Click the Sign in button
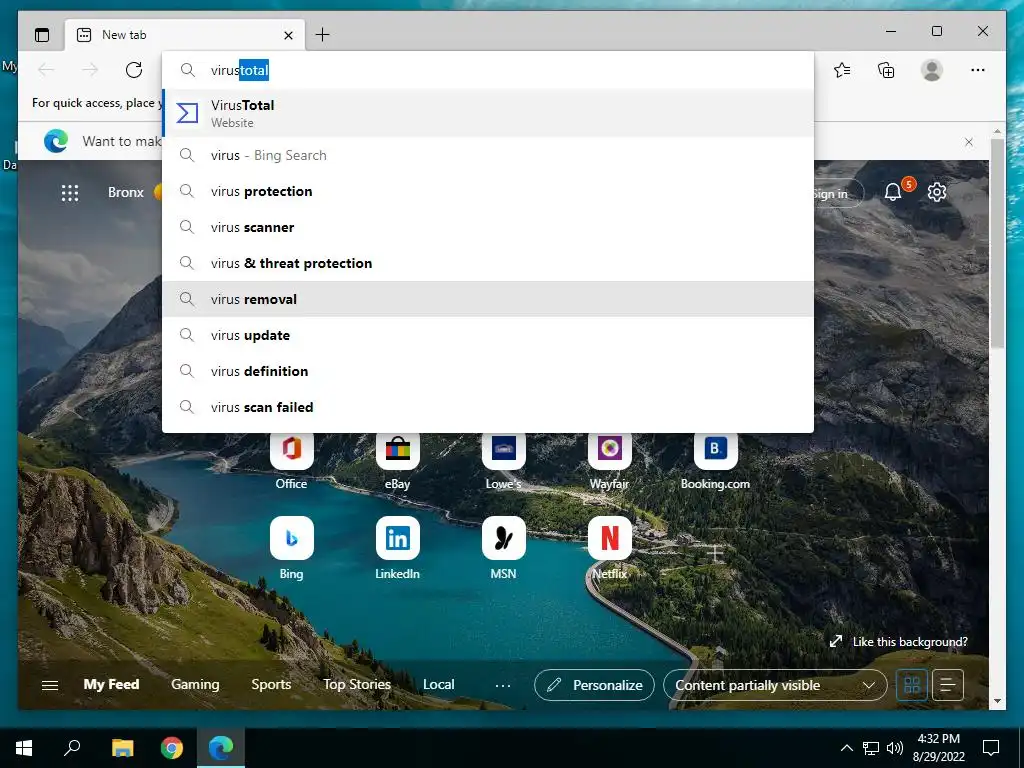Image resolution: width=1024 pixels, height=768 pixels. [x=837, y=193]
